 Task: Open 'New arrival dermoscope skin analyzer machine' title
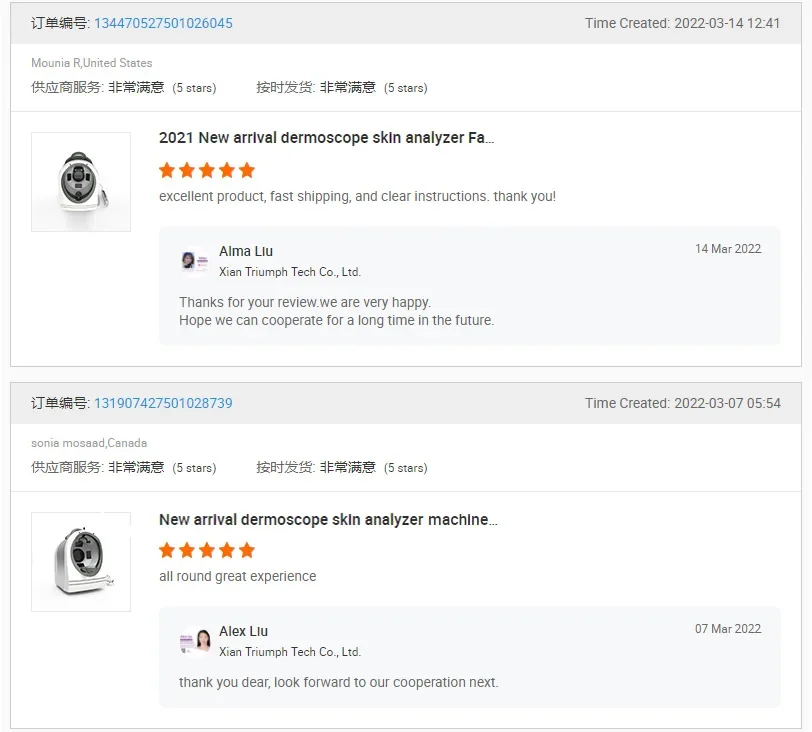tap(328, 520)
